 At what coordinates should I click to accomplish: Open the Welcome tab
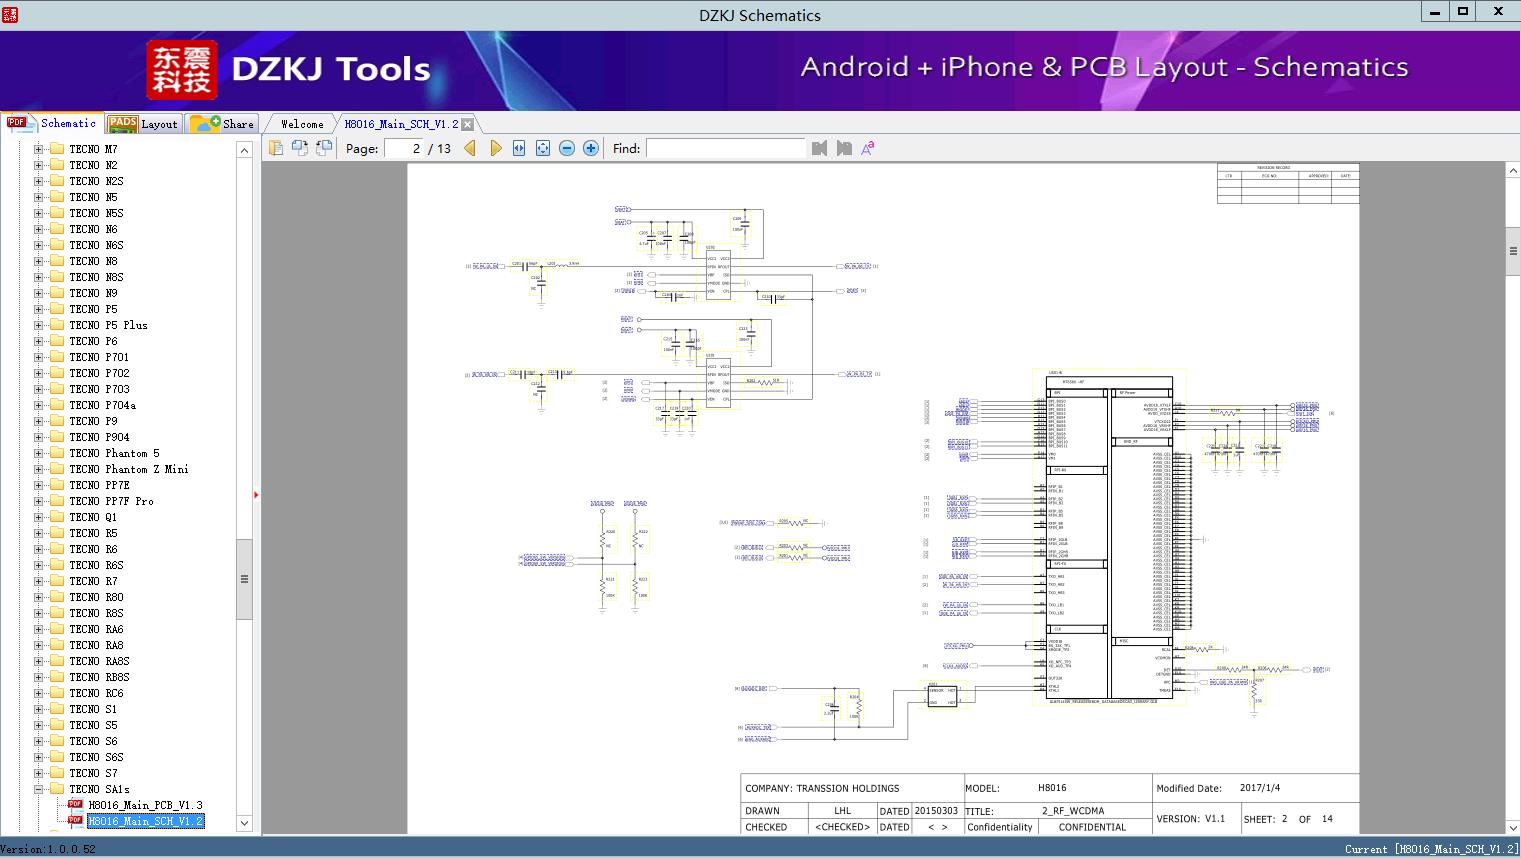click(x=302, y=124)
